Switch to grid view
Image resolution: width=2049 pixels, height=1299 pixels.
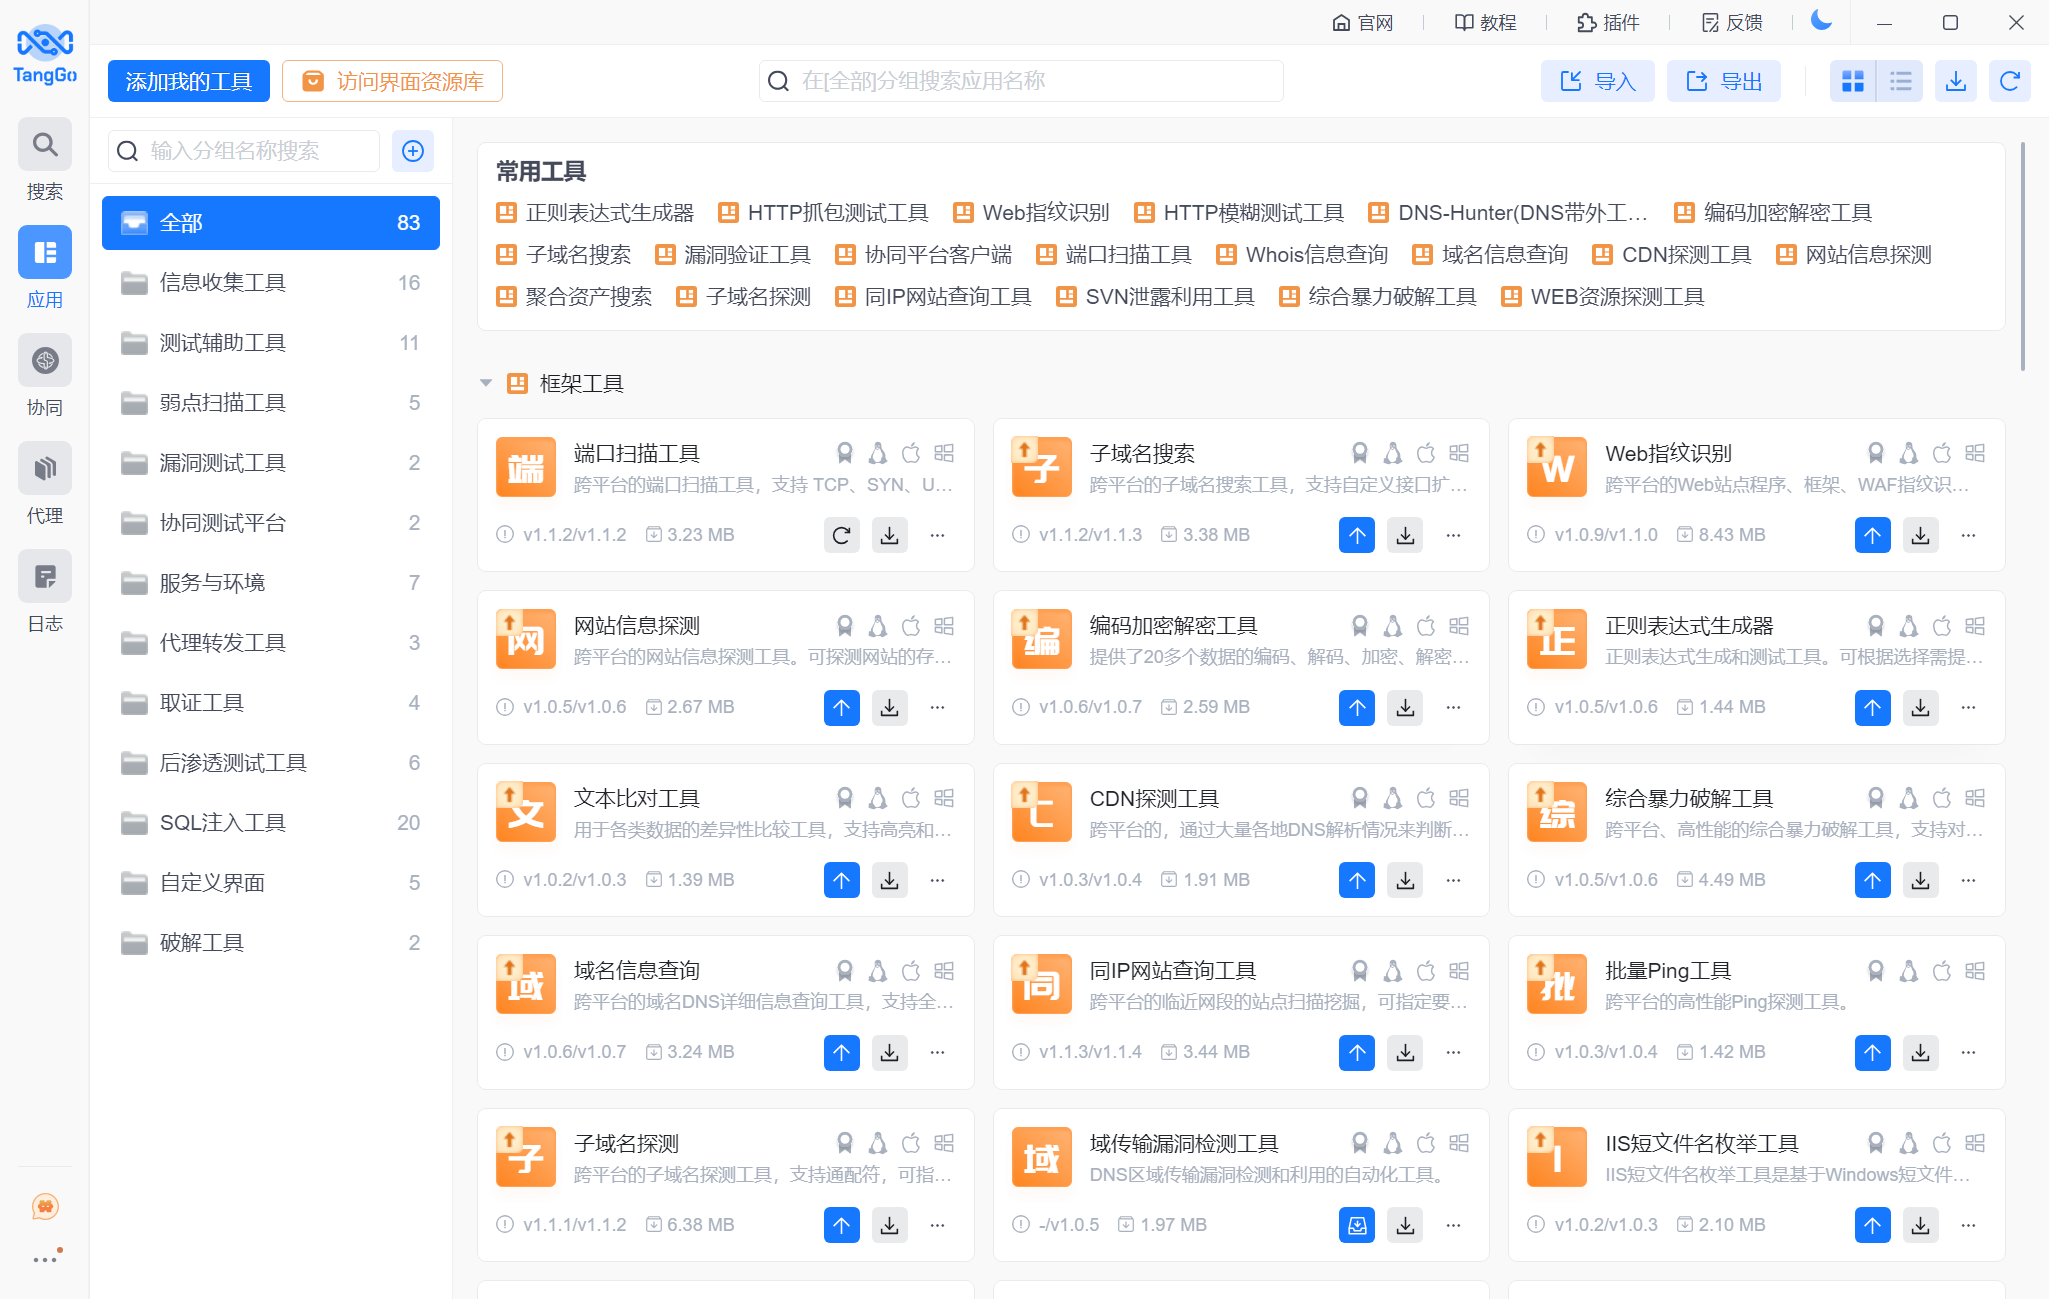(x=1853, y=81)
